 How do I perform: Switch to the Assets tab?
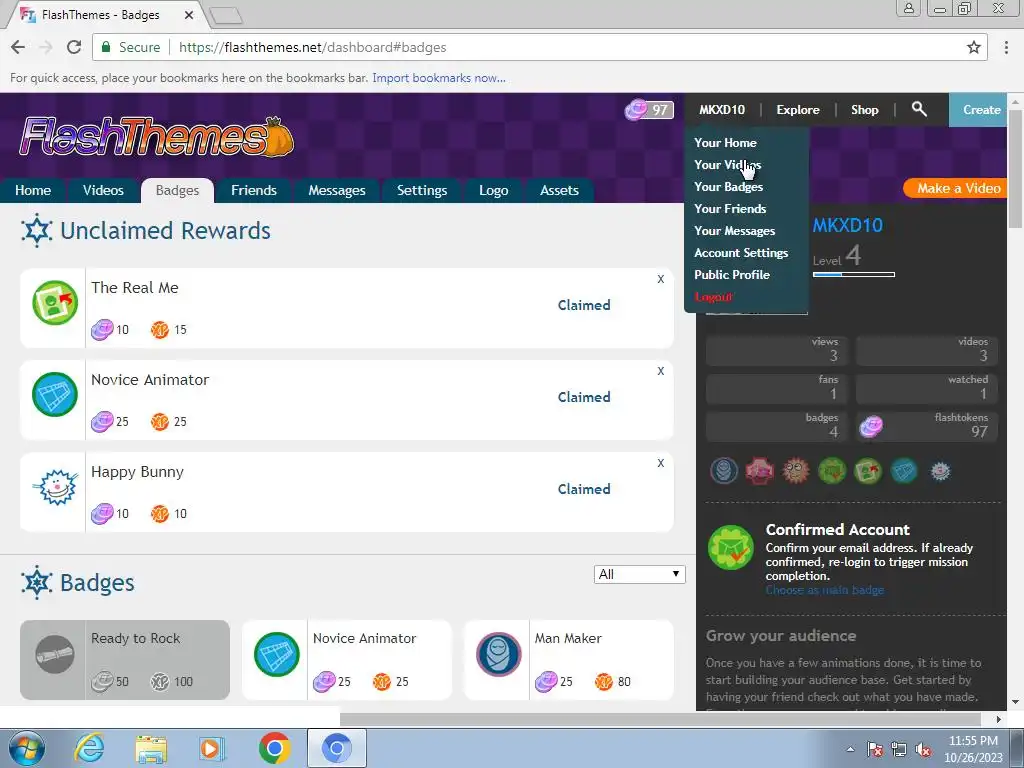559,190
